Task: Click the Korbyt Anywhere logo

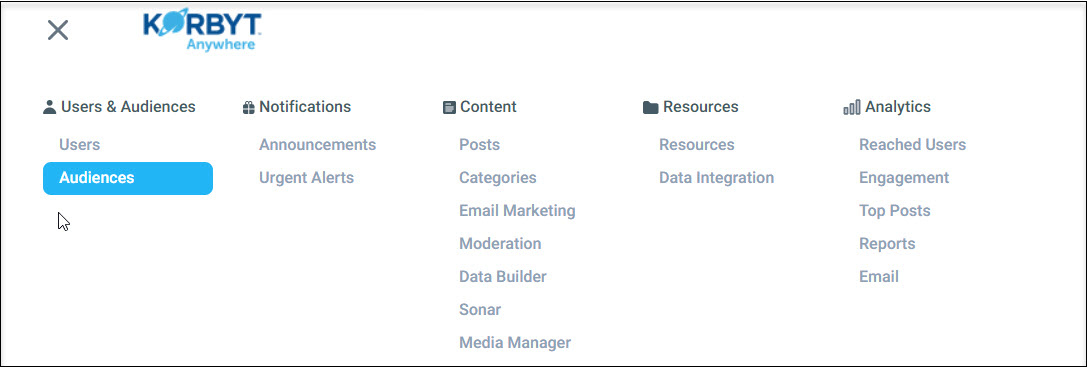Action: click(x=202, y=33)
